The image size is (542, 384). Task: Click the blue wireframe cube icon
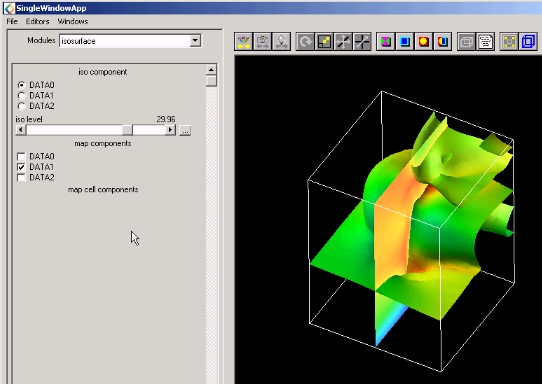coord(529,42)
